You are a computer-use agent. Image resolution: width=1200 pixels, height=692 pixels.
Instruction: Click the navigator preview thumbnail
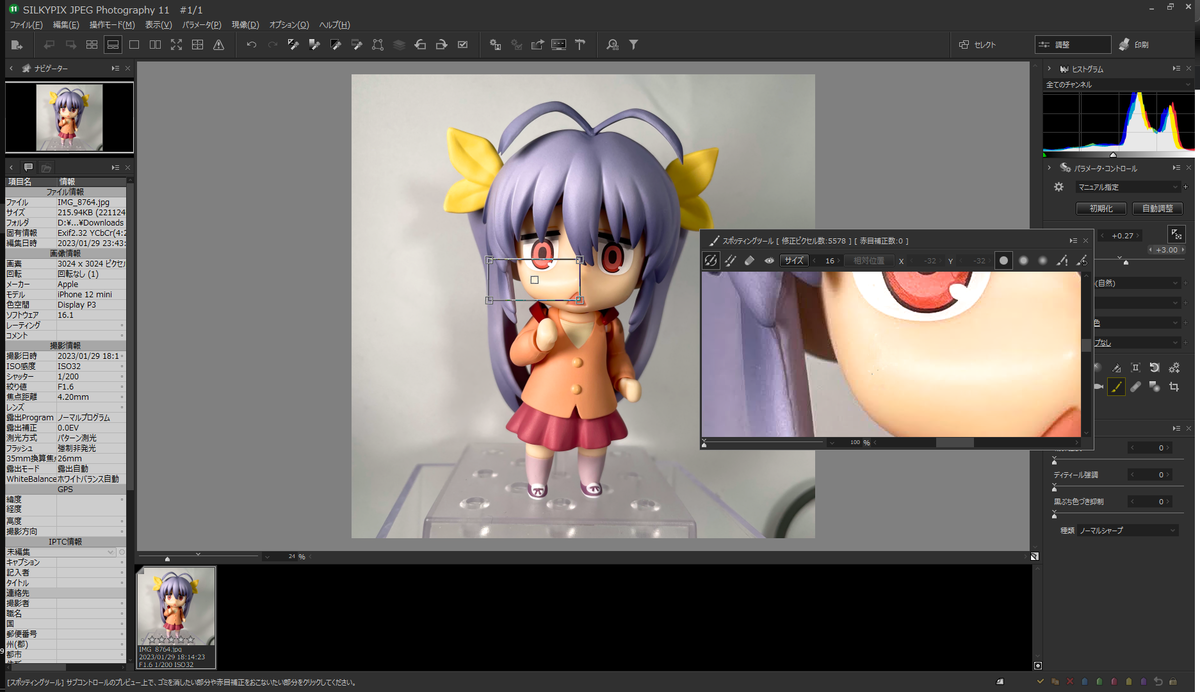pos(70,117)
